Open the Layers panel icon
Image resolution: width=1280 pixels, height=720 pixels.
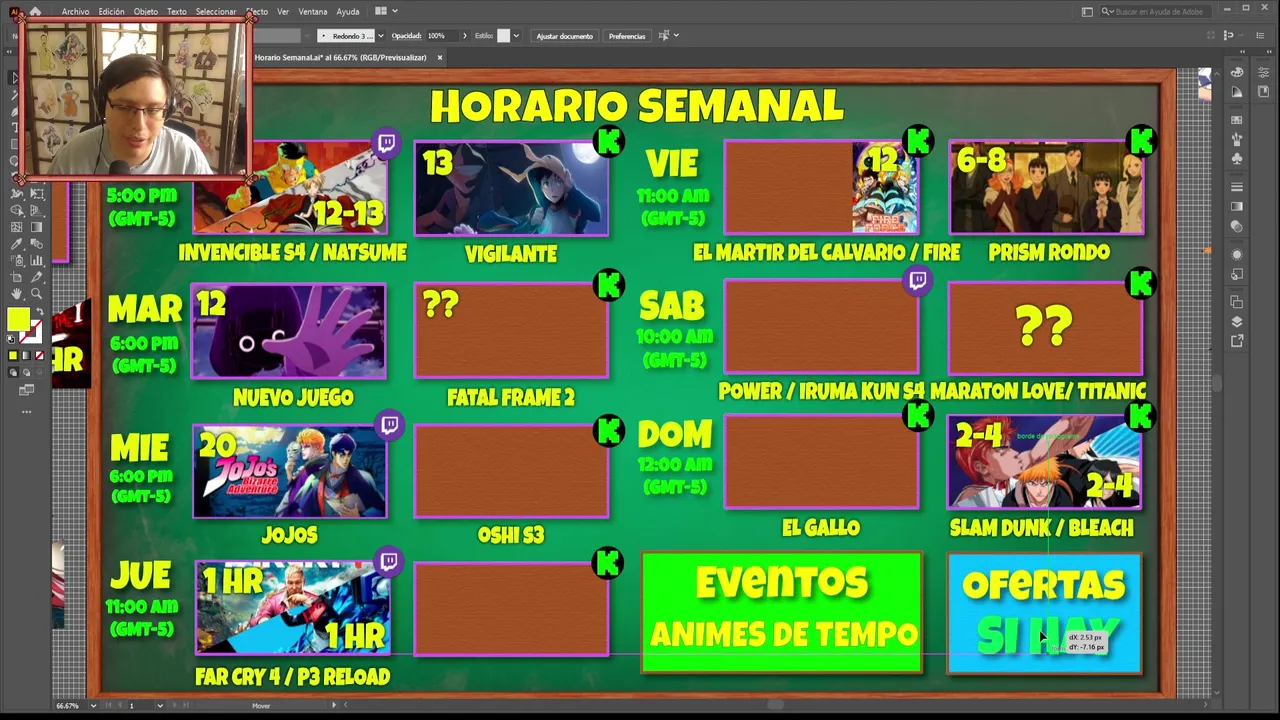pyautogui.click(x=1237, y=322)
